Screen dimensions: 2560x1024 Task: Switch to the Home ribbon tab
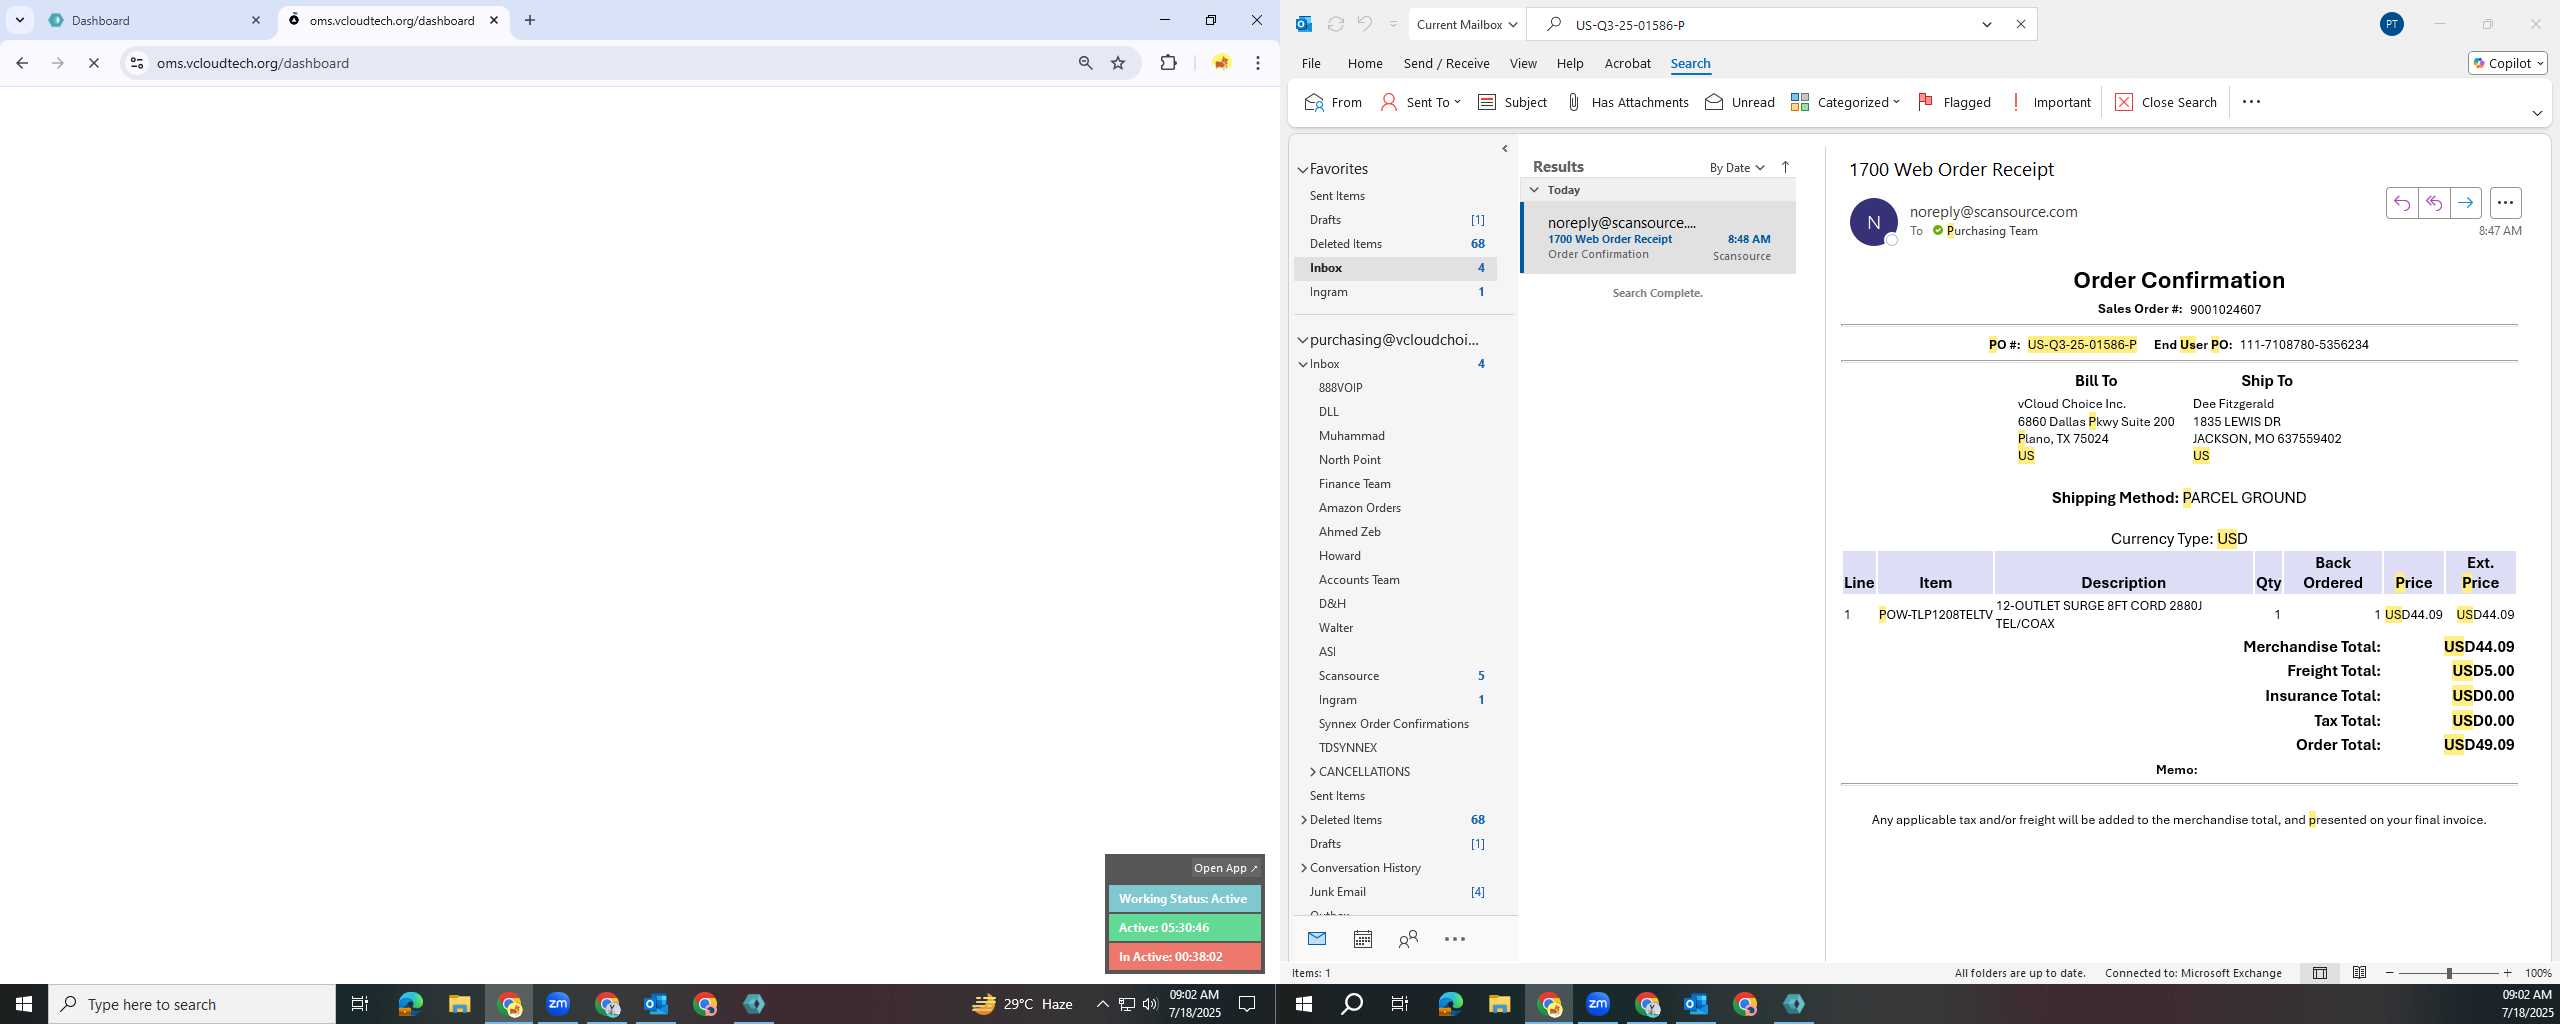(1364, 63)
